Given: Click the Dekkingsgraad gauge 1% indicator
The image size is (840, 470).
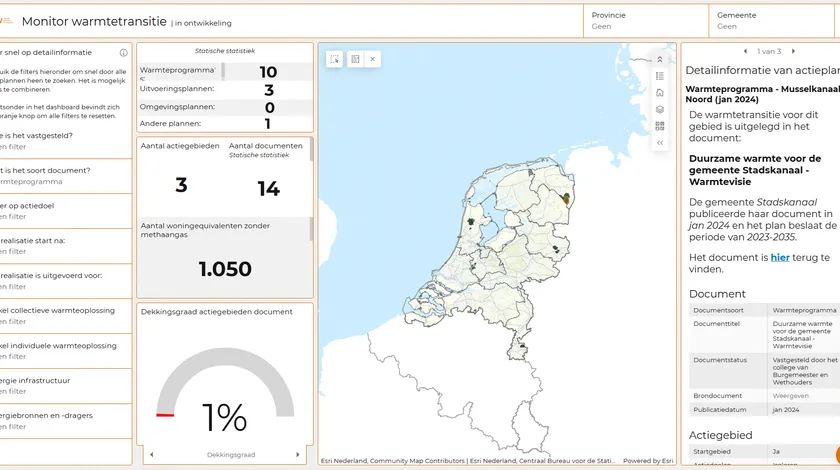Looking at the screenshot, I should [224, 417].
